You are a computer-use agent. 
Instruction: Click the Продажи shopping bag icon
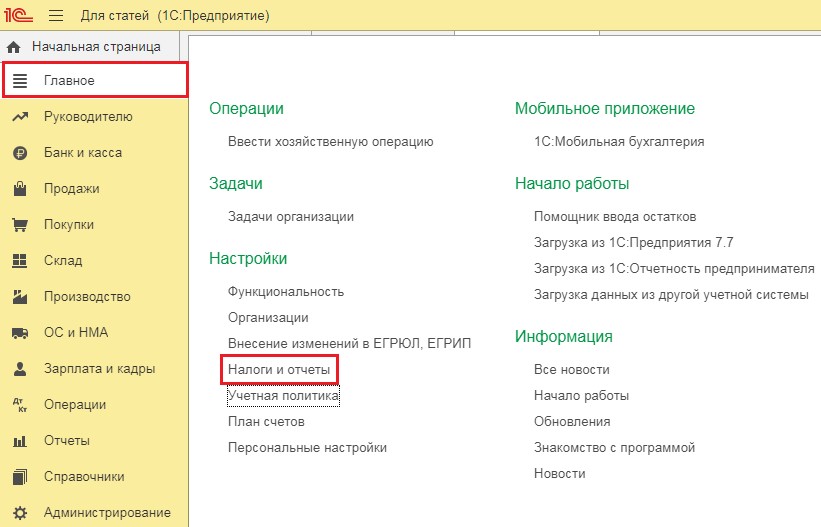[19, 189]
